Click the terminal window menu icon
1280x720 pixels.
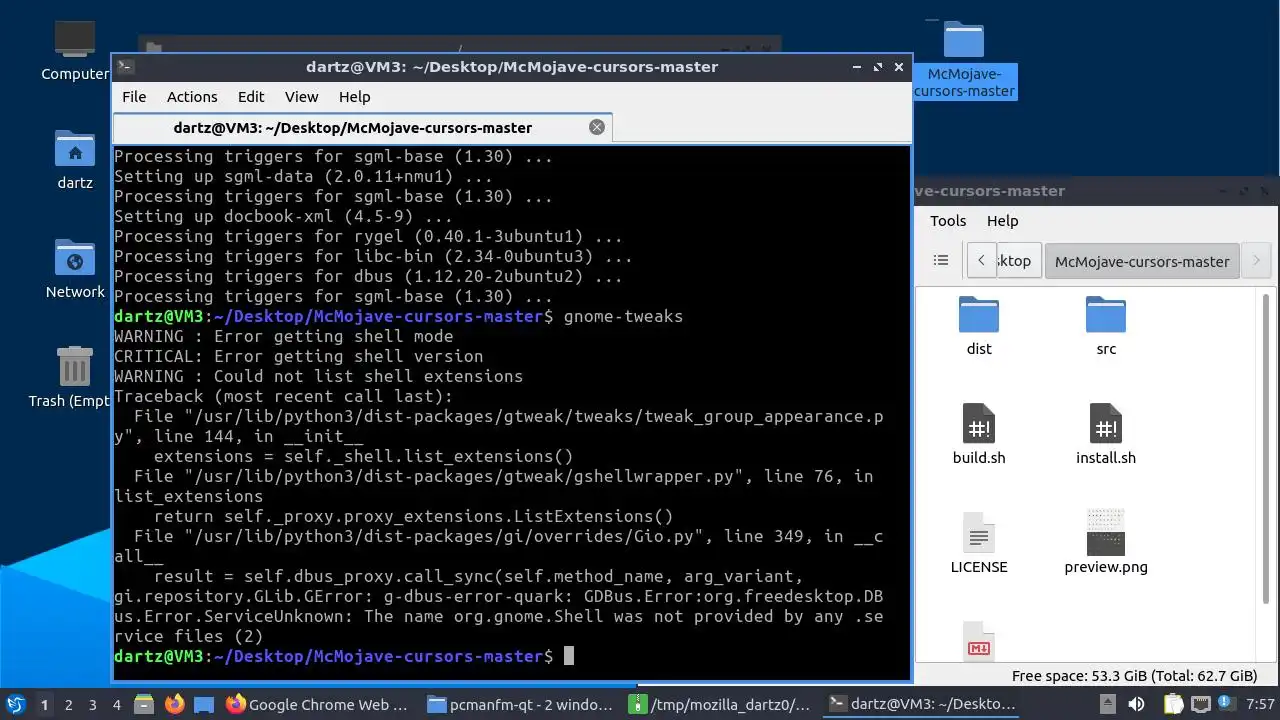tap(126, 67)
